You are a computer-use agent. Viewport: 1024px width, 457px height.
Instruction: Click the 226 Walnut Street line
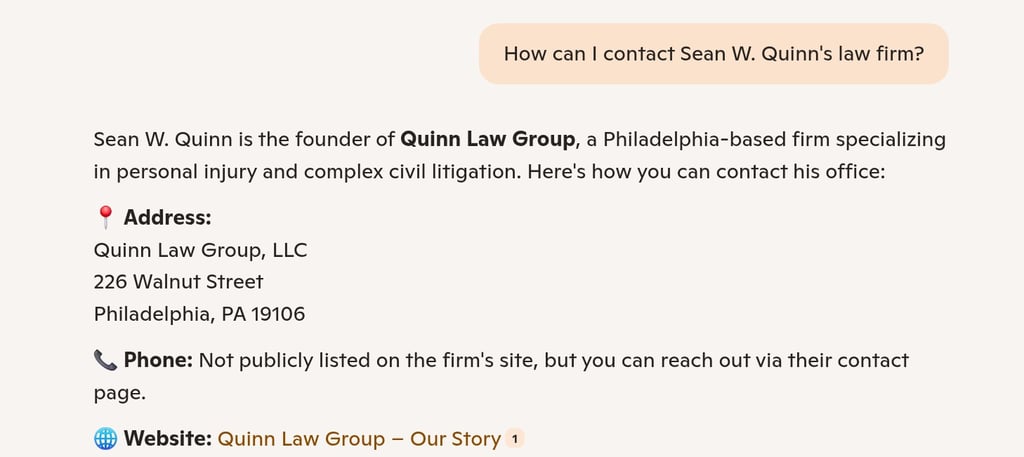178,282
